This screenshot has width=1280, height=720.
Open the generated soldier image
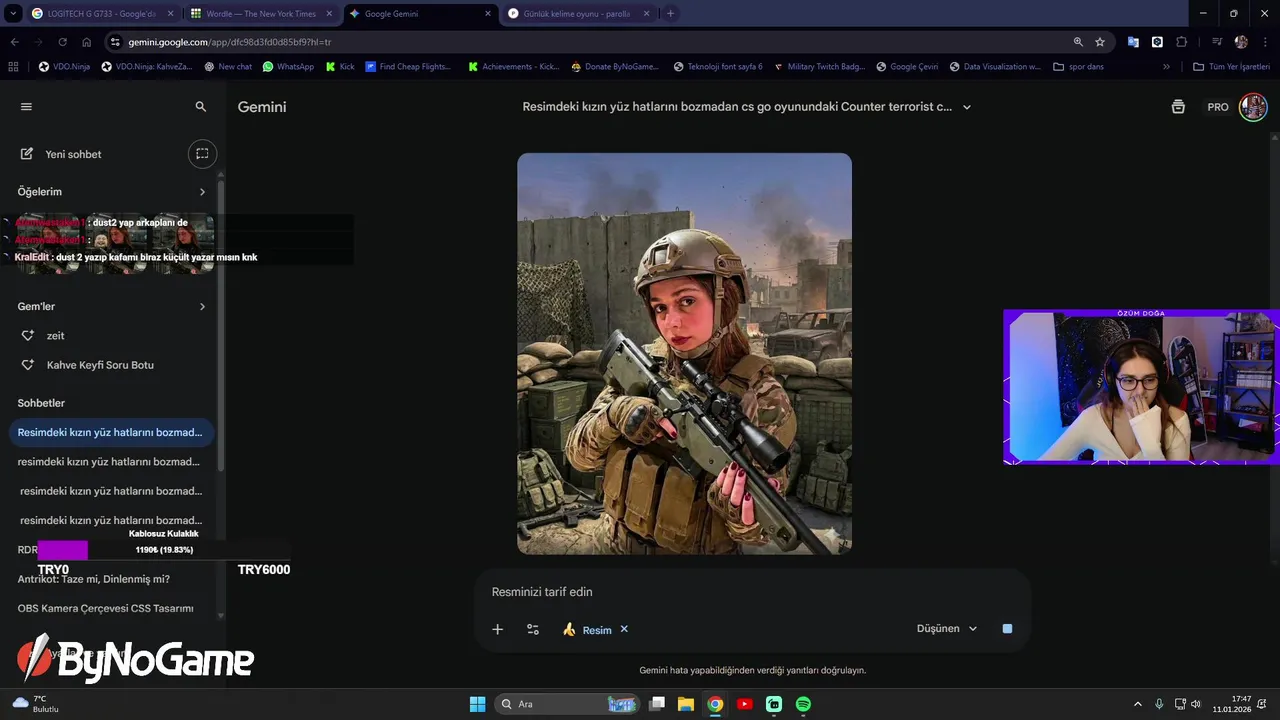[684, 353]
